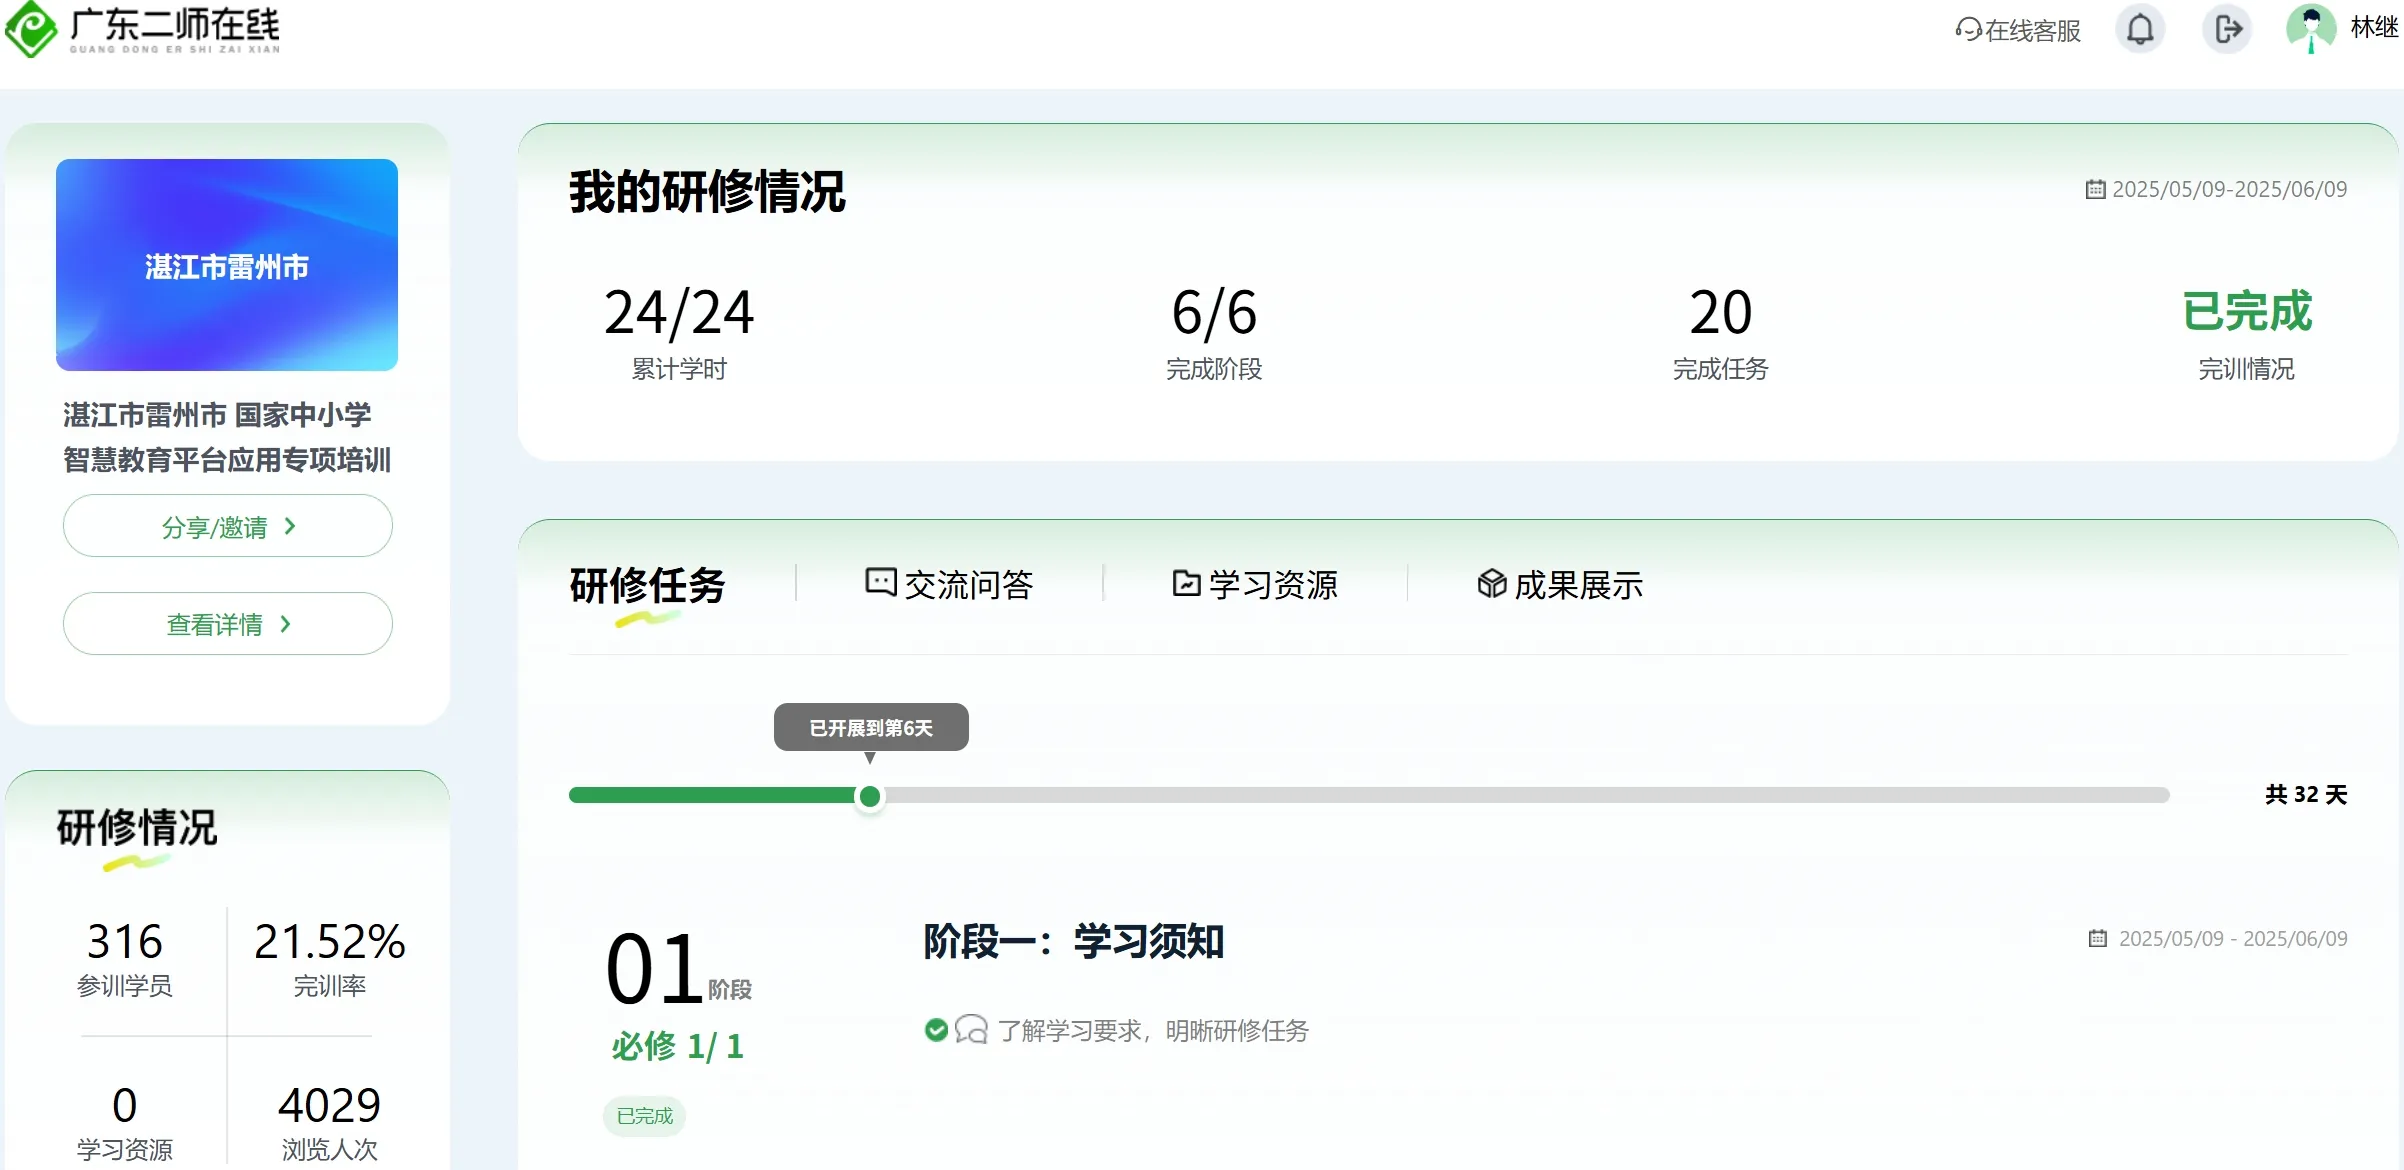2404x1170 pixels.
Task: Click the chat bubble icon on task
Action: click(x=971, y=1030)
